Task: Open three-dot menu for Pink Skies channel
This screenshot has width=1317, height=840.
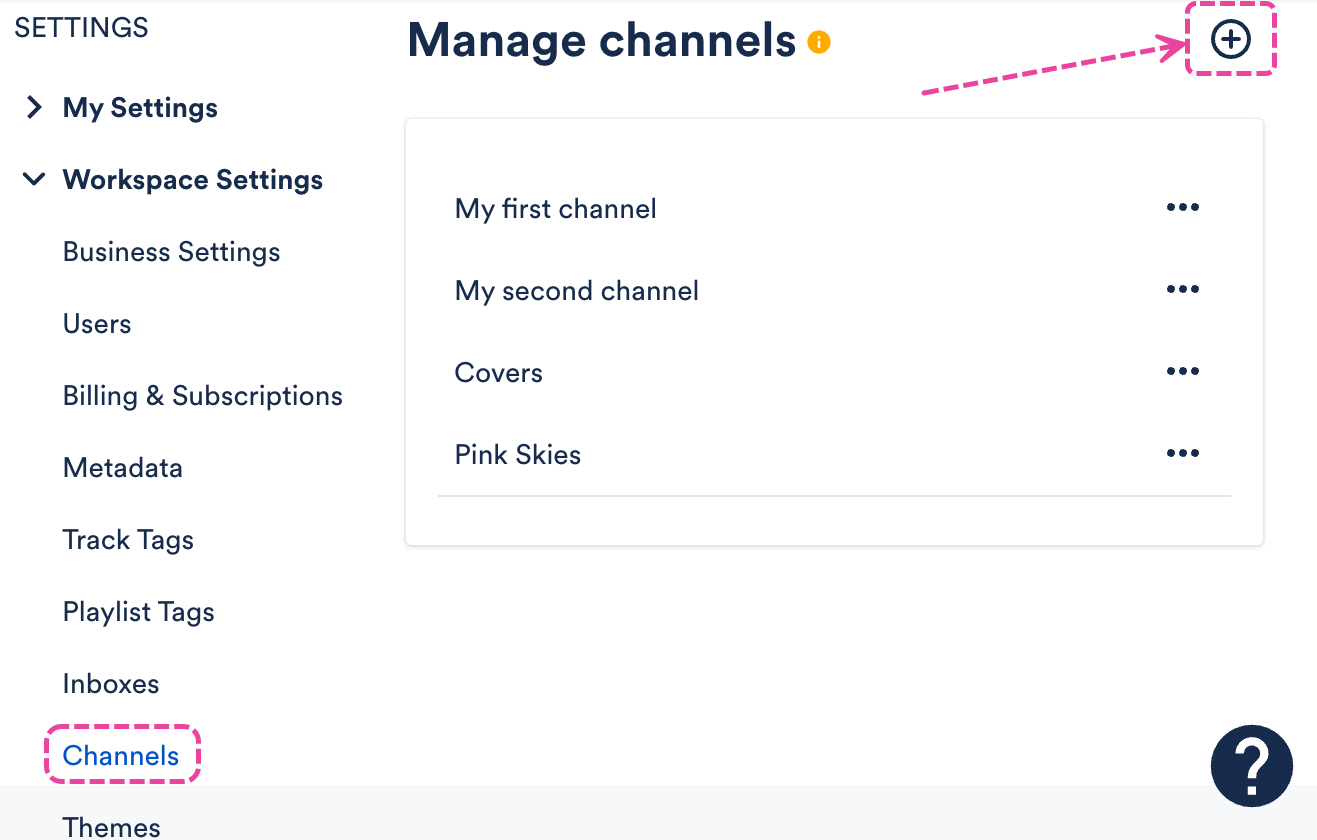Action: [1182, 454]
